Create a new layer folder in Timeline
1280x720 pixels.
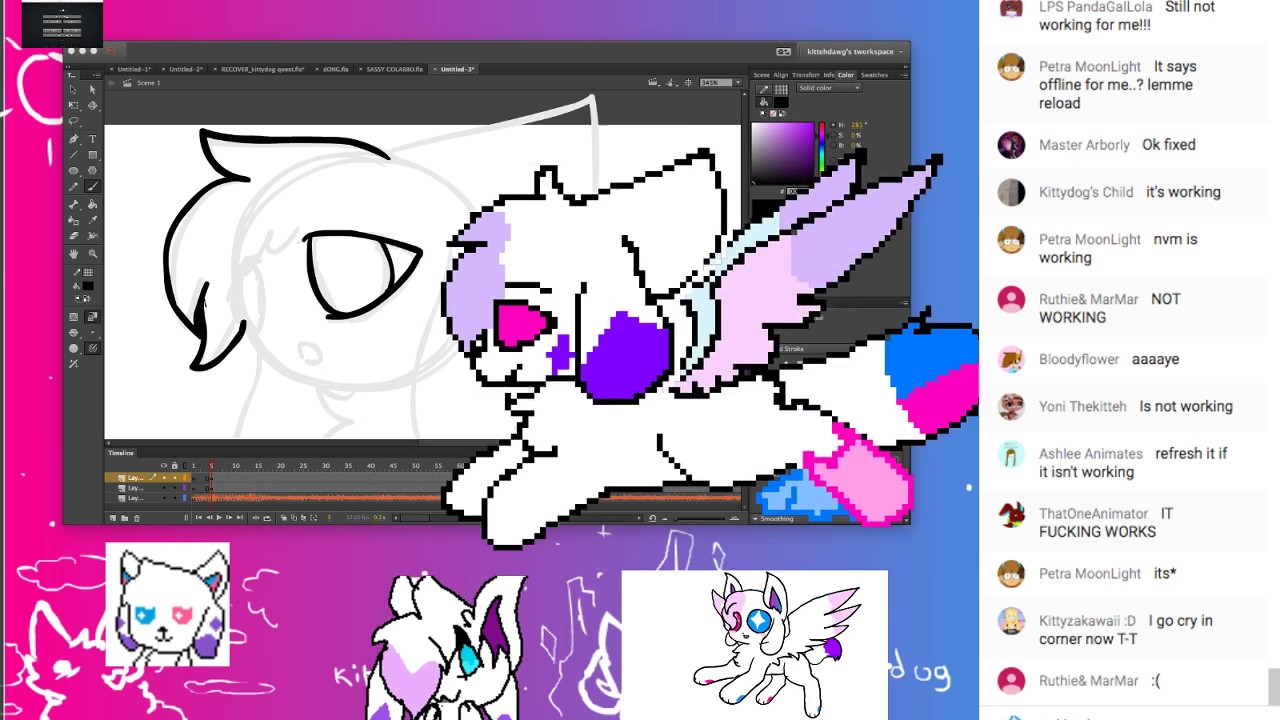tap(124, 518)
